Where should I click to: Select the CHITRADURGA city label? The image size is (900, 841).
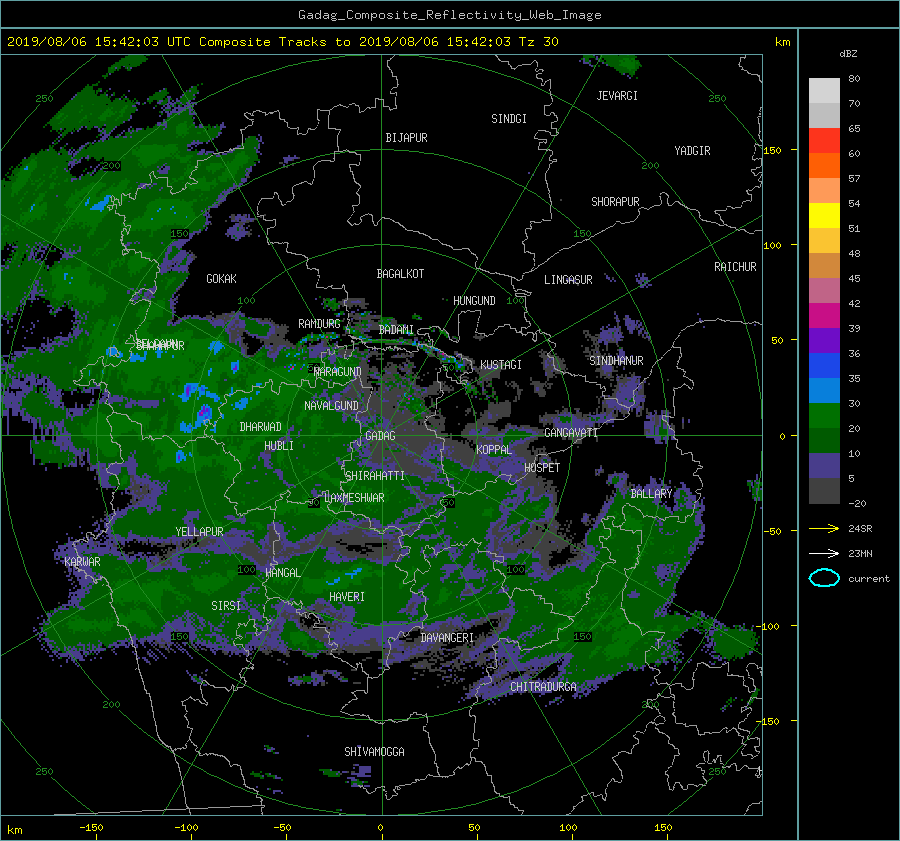(544, 687)
